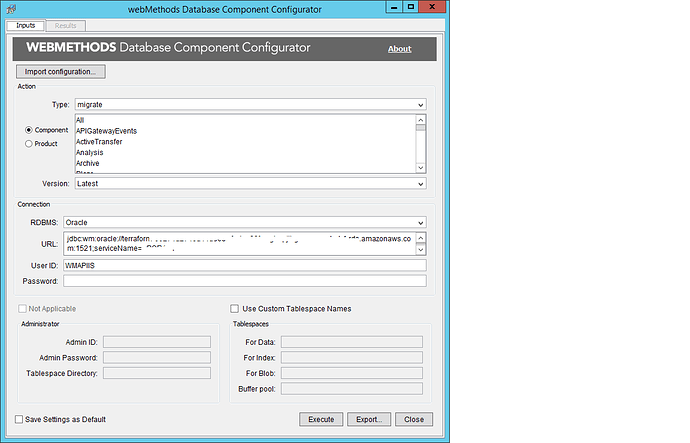Click the URL field scroll up arrow
690x443 pixels.
(x=421, y=238)
